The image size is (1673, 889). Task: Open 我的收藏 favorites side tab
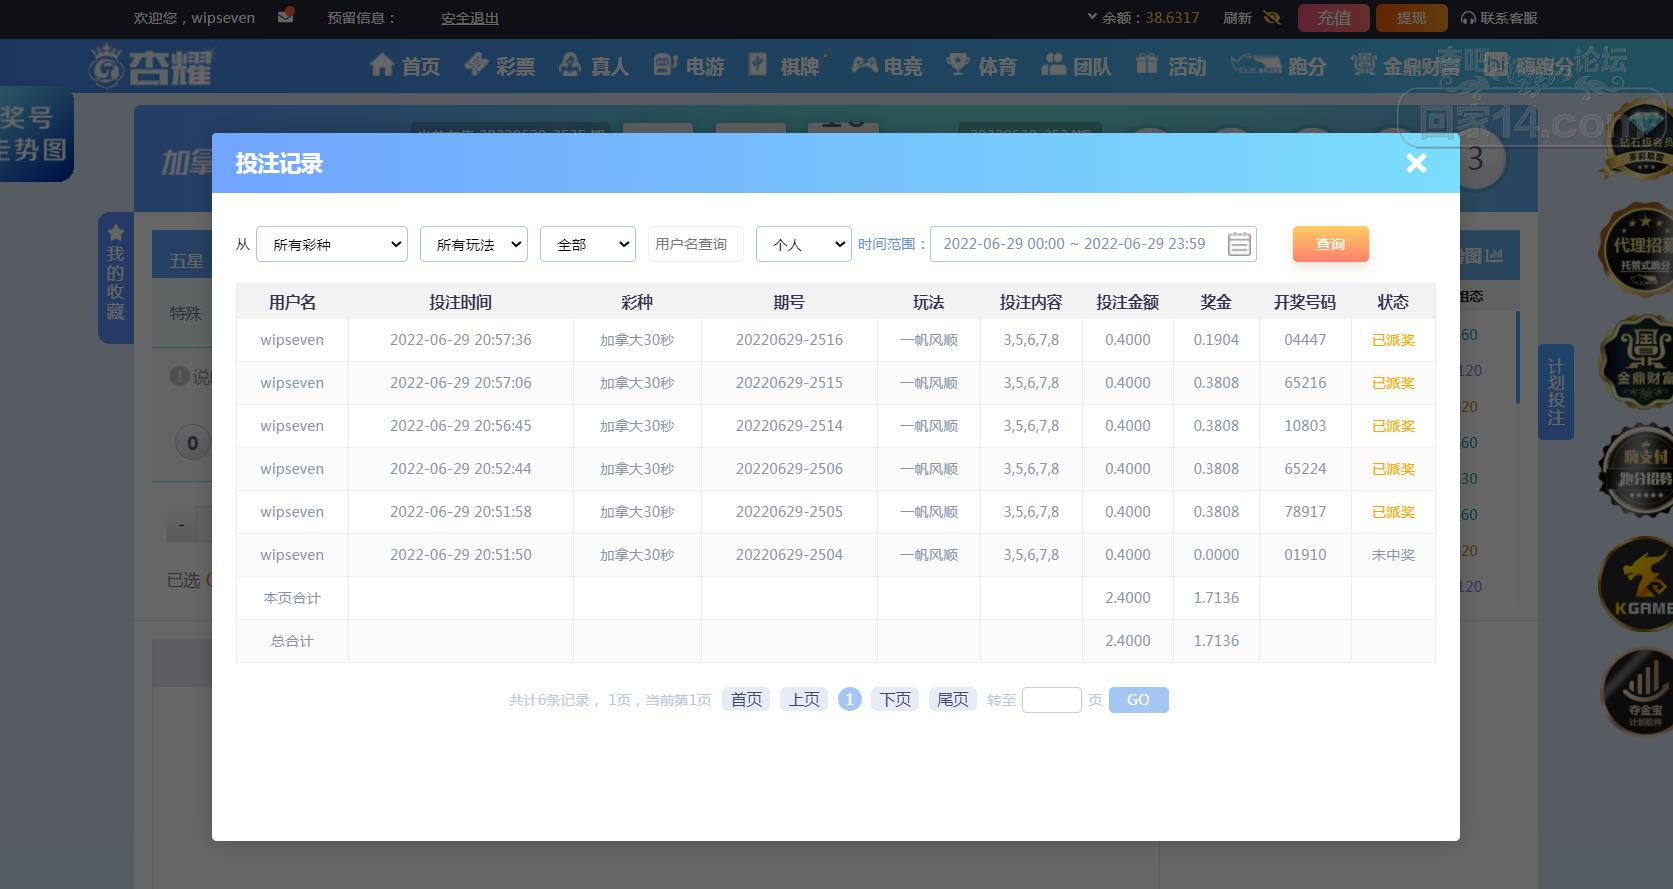[116, 277]
